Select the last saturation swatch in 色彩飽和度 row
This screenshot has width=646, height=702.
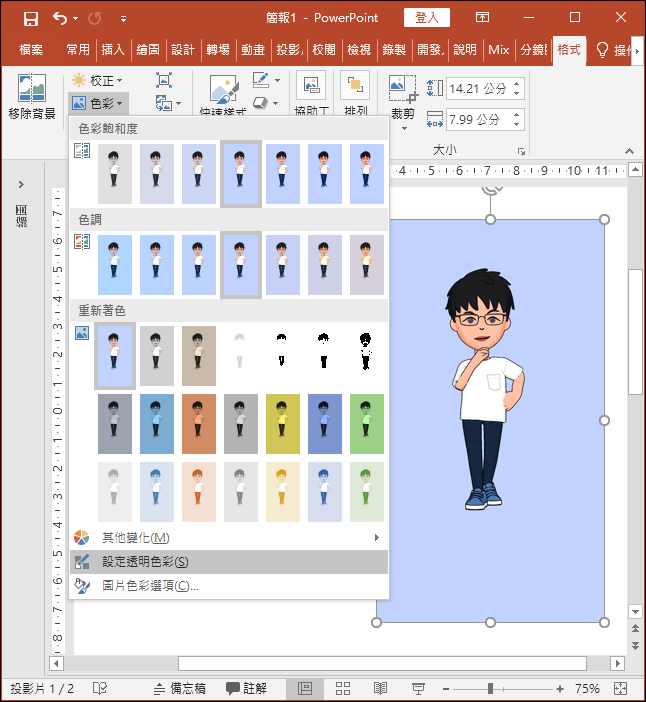[x=367, y=174]
